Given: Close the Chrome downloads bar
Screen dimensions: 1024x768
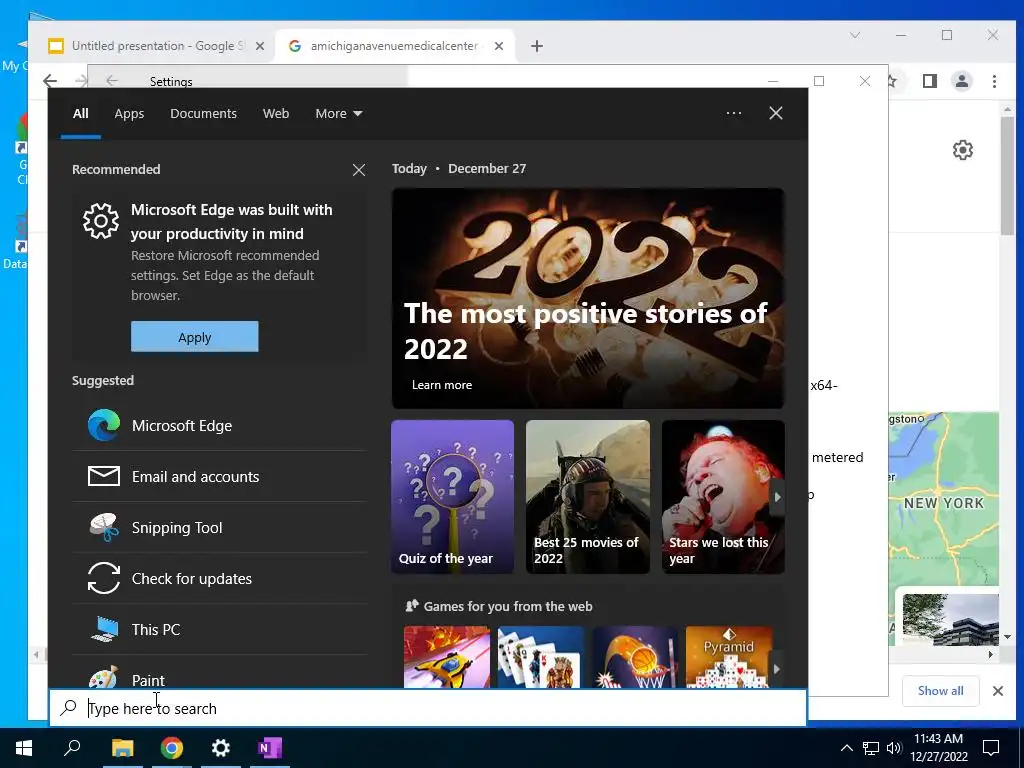Looking at the screenshot, I should pos(998,690).
